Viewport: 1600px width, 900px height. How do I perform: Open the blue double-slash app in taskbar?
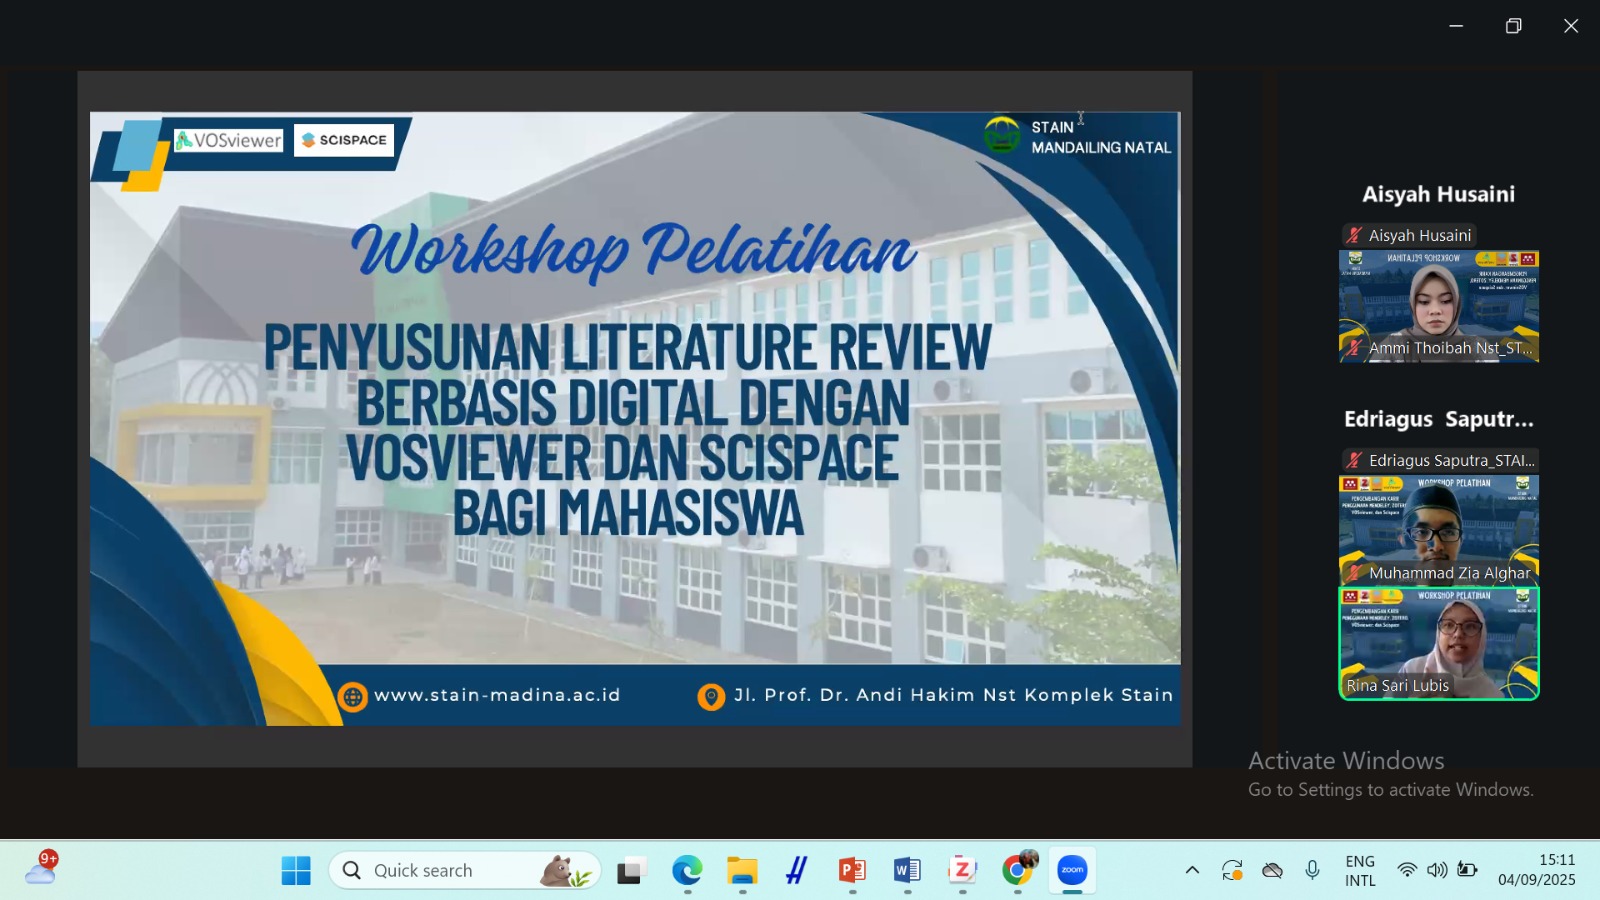pyautogui.click(x=797, y=870)
